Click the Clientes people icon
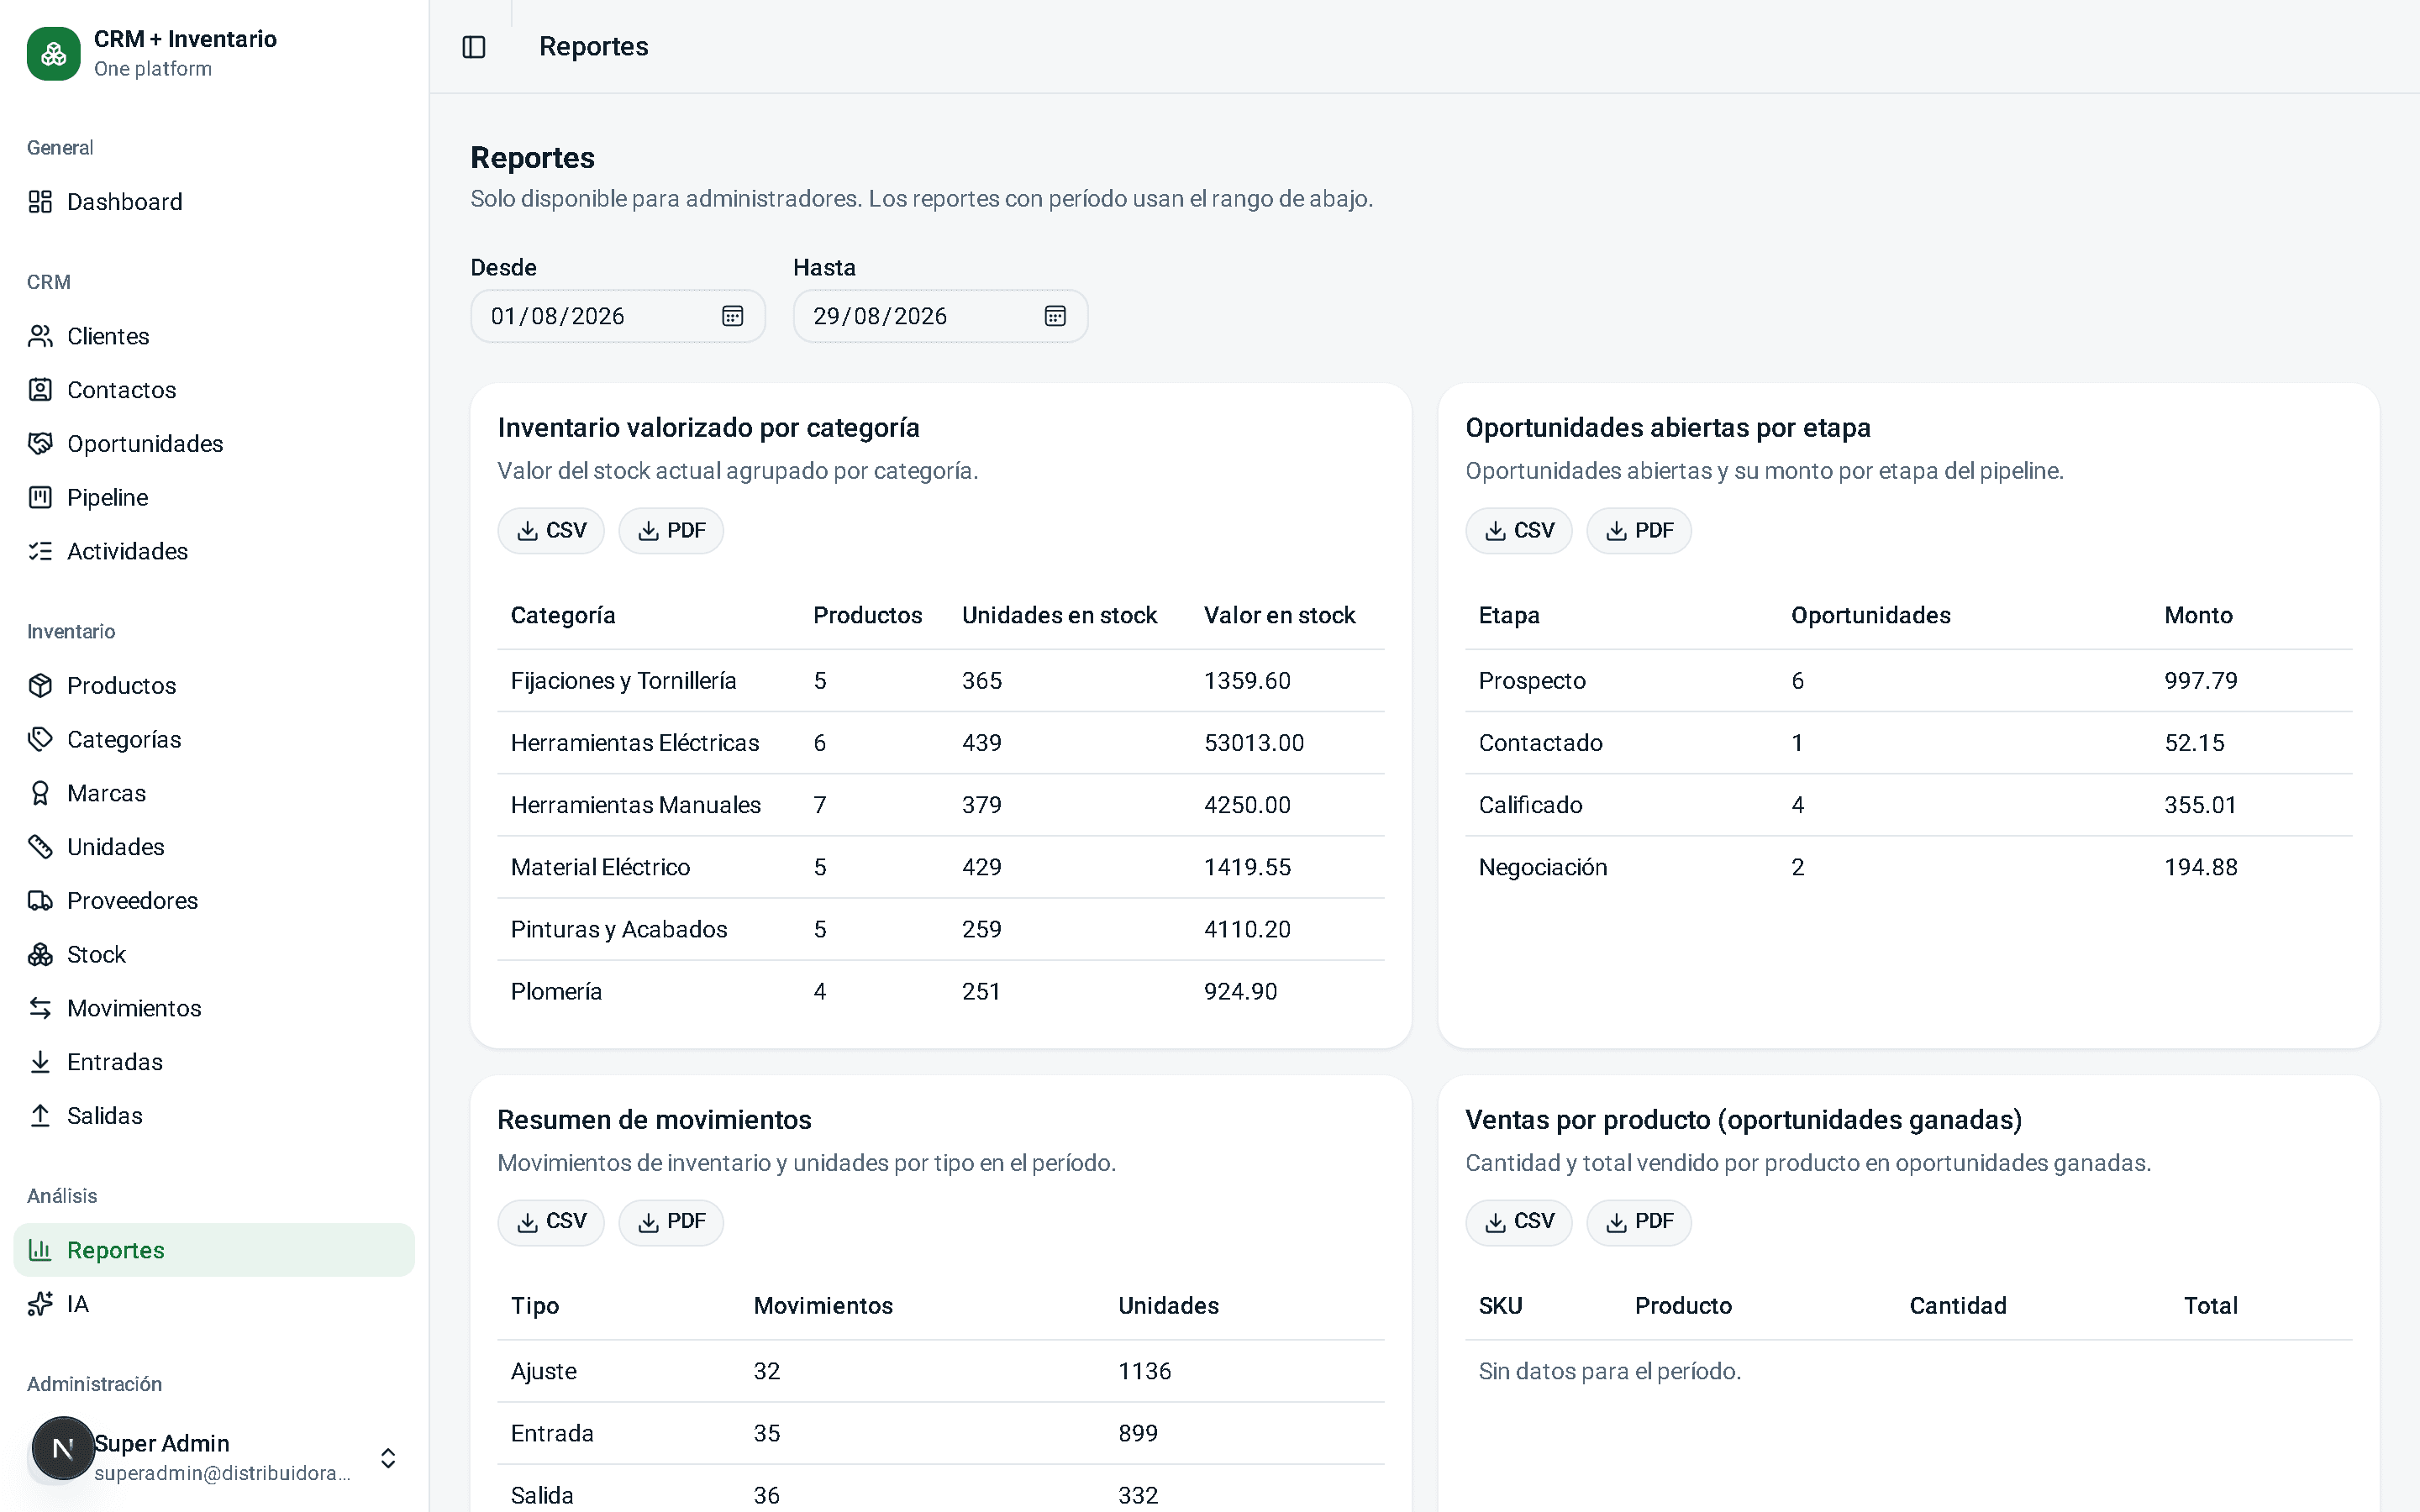 (x=40, y=336)
